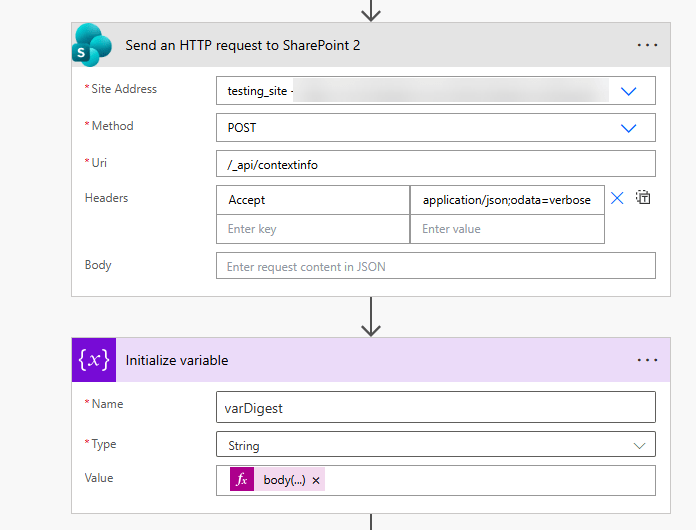Click the empty Enter value field
Image resolution: width=696 pixels, height=530 pixels.
506,229
